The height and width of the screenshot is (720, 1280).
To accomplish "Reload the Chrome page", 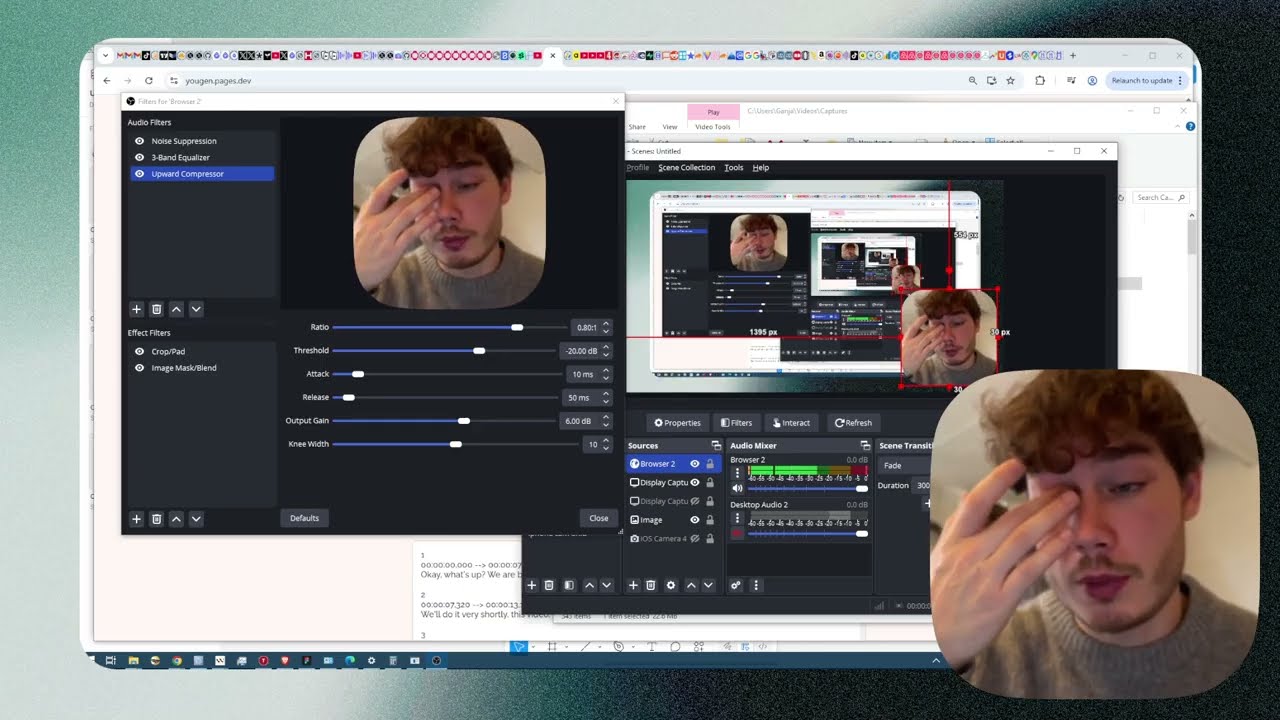I will pyautogui.click(x=149, y=80).
